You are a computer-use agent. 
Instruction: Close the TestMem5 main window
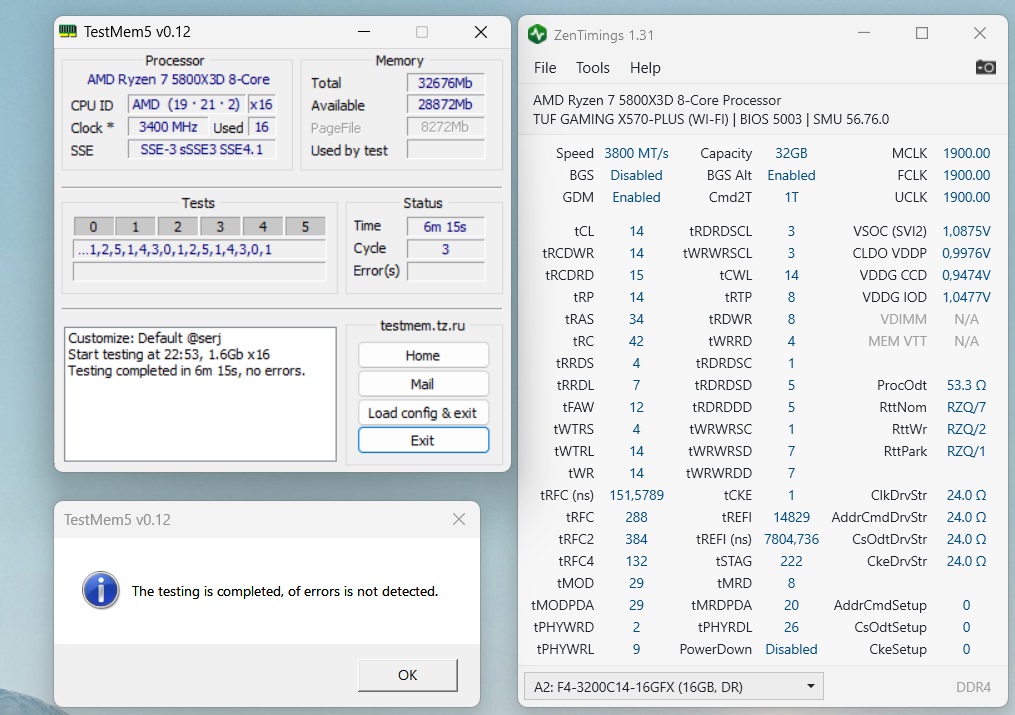[481, 32]
